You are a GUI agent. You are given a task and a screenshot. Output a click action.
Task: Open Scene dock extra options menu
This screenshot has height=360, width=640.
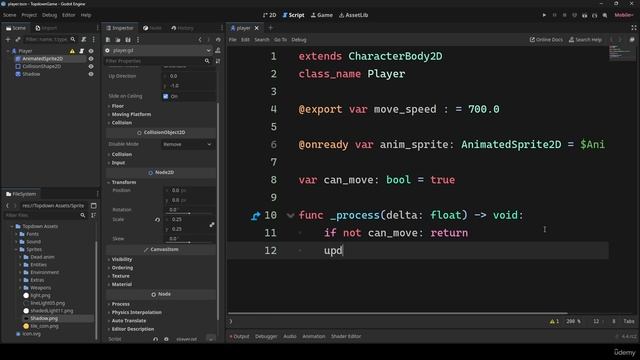(93, 39)
